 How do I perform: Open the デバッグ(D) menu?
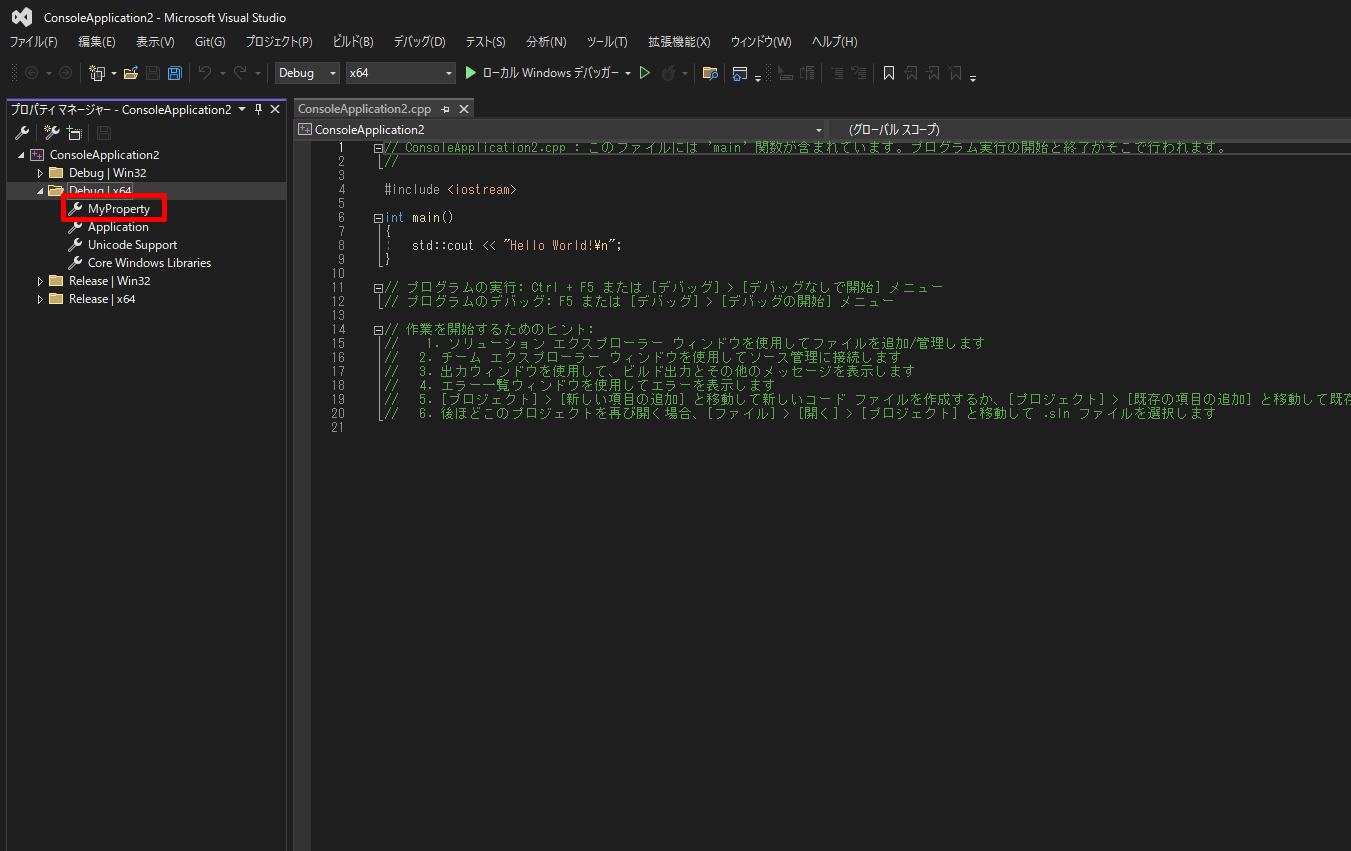coord(420,42)
